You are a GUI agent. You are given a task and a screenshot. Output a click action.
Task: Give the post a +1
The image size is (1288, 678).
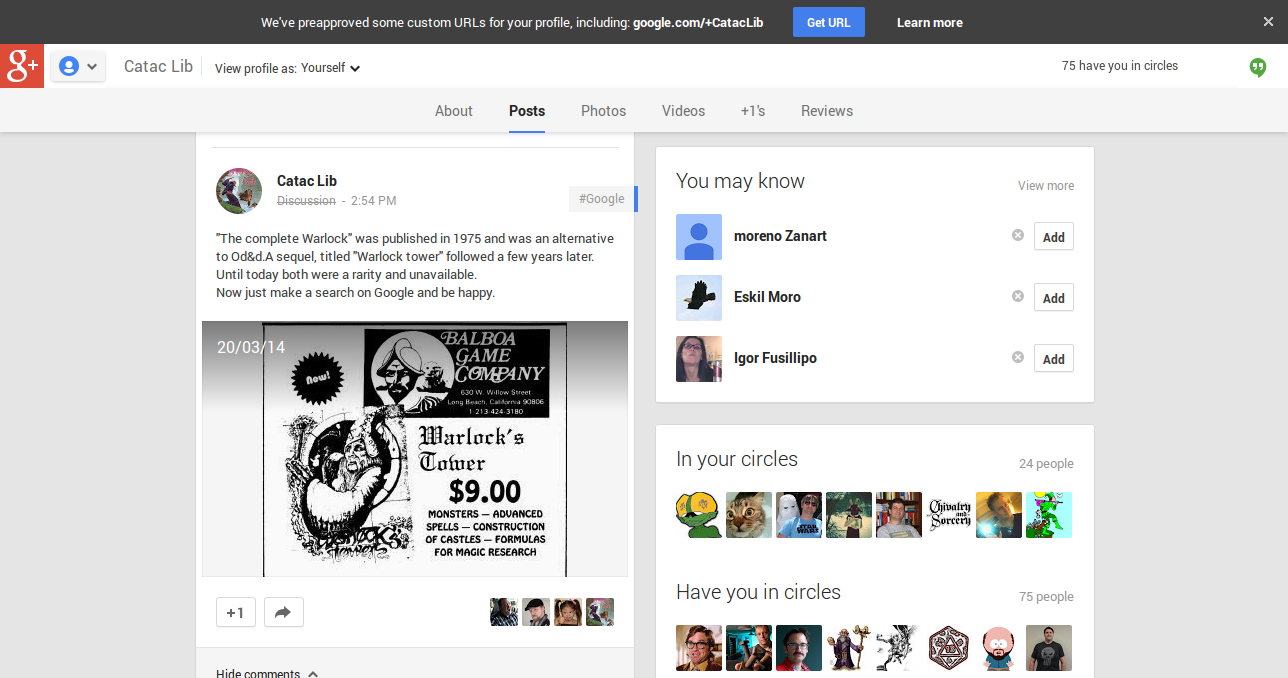pyautogui.click(x=236, y=613)
